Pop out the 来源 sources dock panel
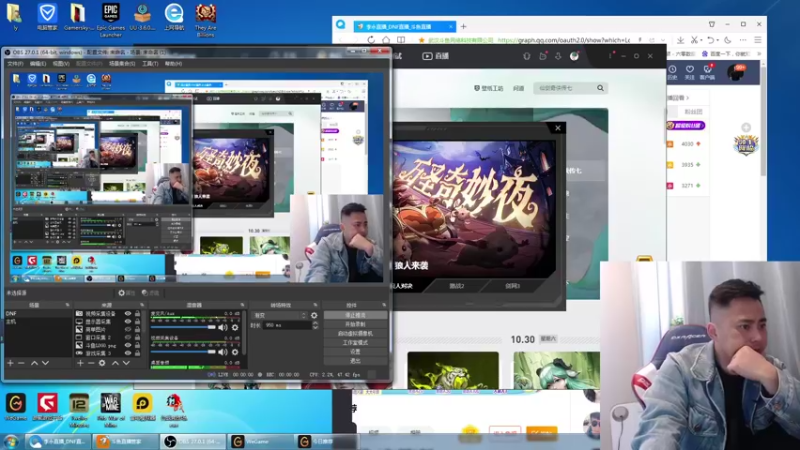 click(142, 305)
